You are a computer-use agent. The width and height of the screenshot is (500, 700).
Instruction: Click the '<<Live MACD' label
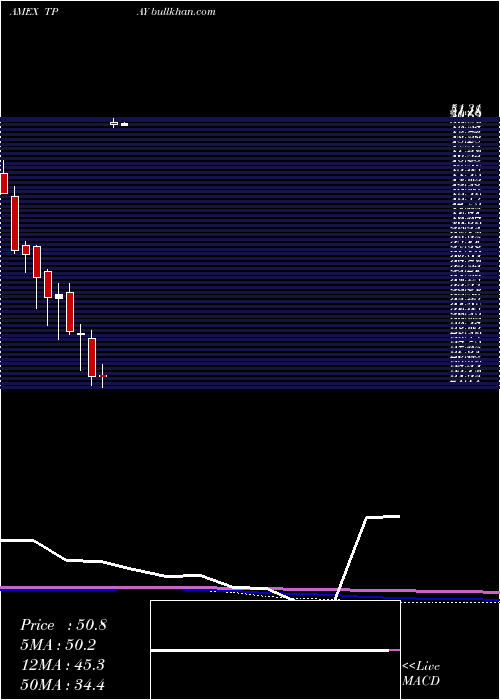click(x=421, y=673)
